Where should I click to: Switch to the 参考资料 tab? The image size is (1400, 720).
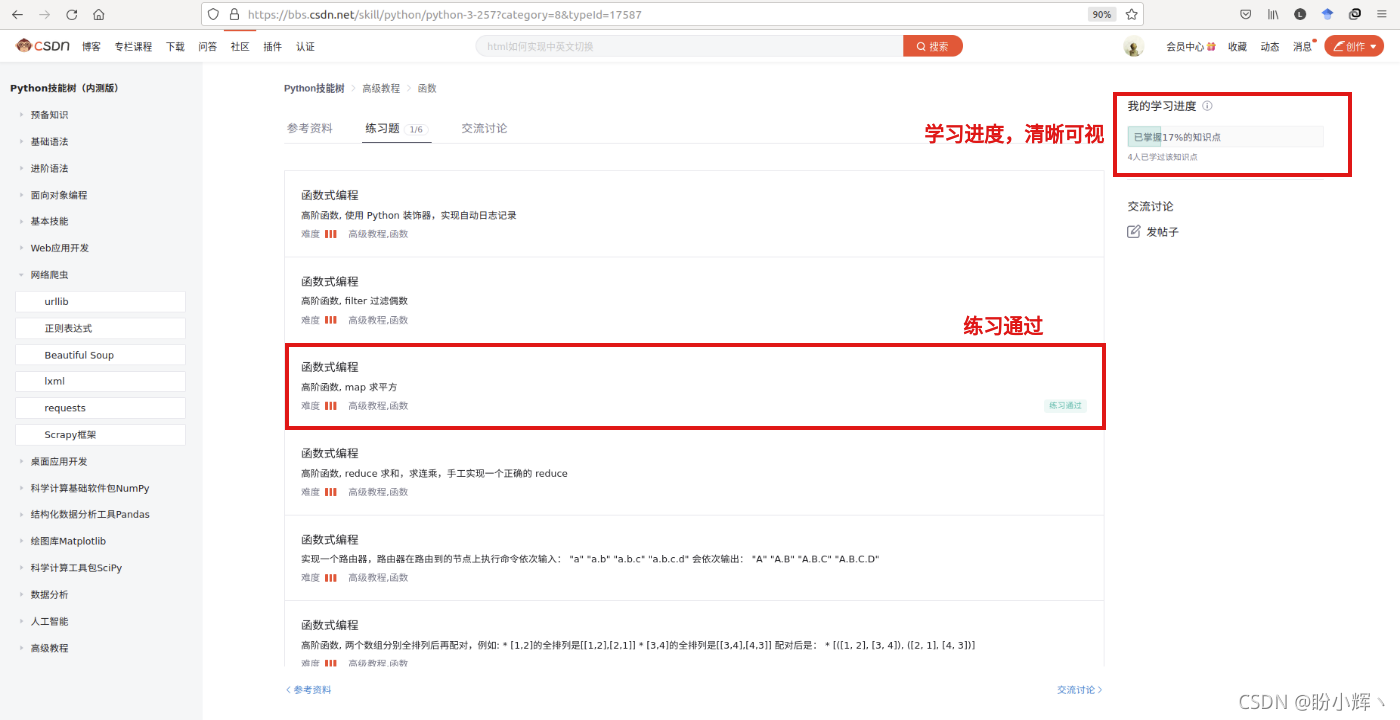coord(309,129)
